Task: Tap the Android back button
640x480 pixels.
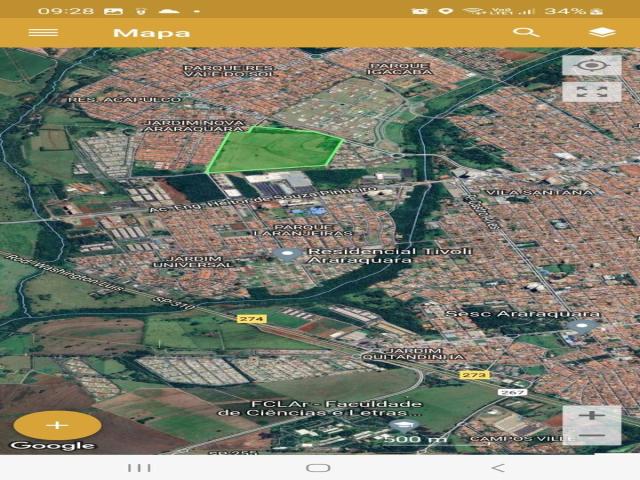Action: (x=498, y=468)
